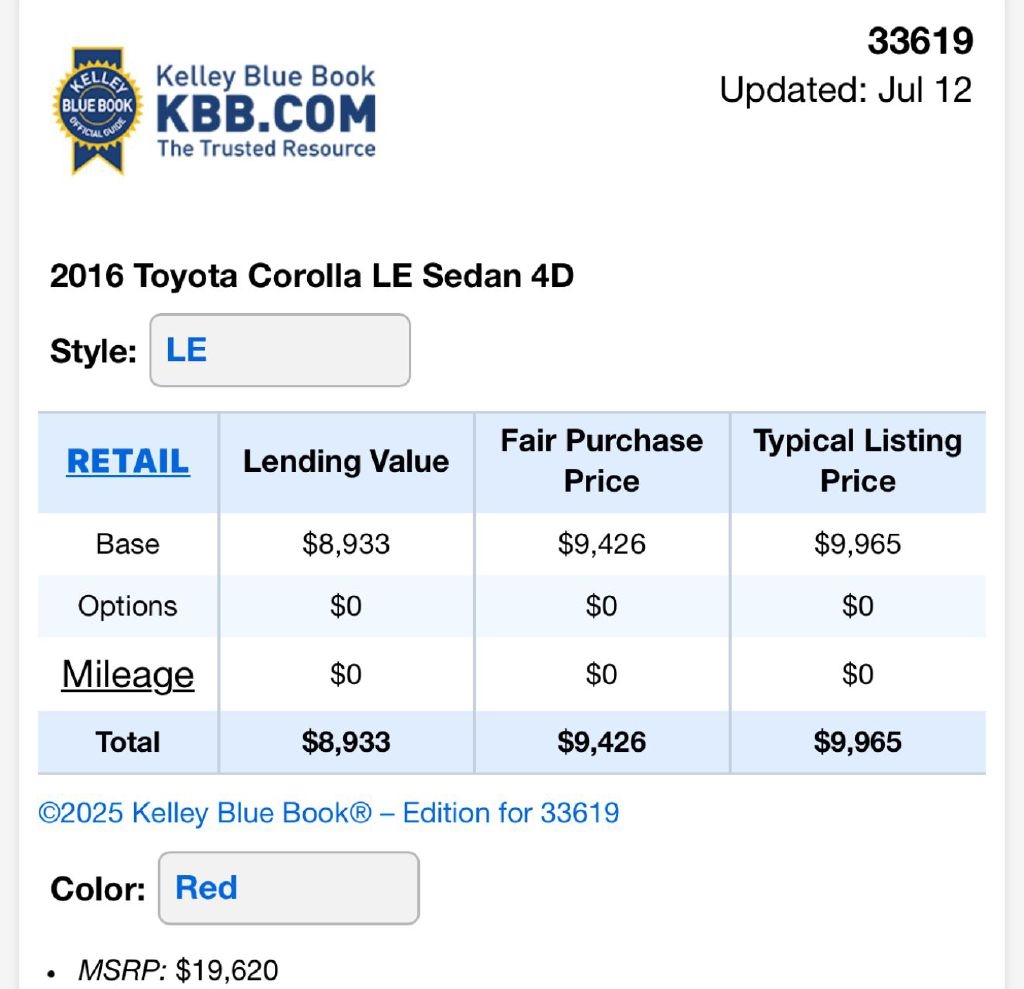Click the Typical Listing Price column header
Image resolution: width=1024 pixels, height=989 pixels.
(x=858, y=461)
